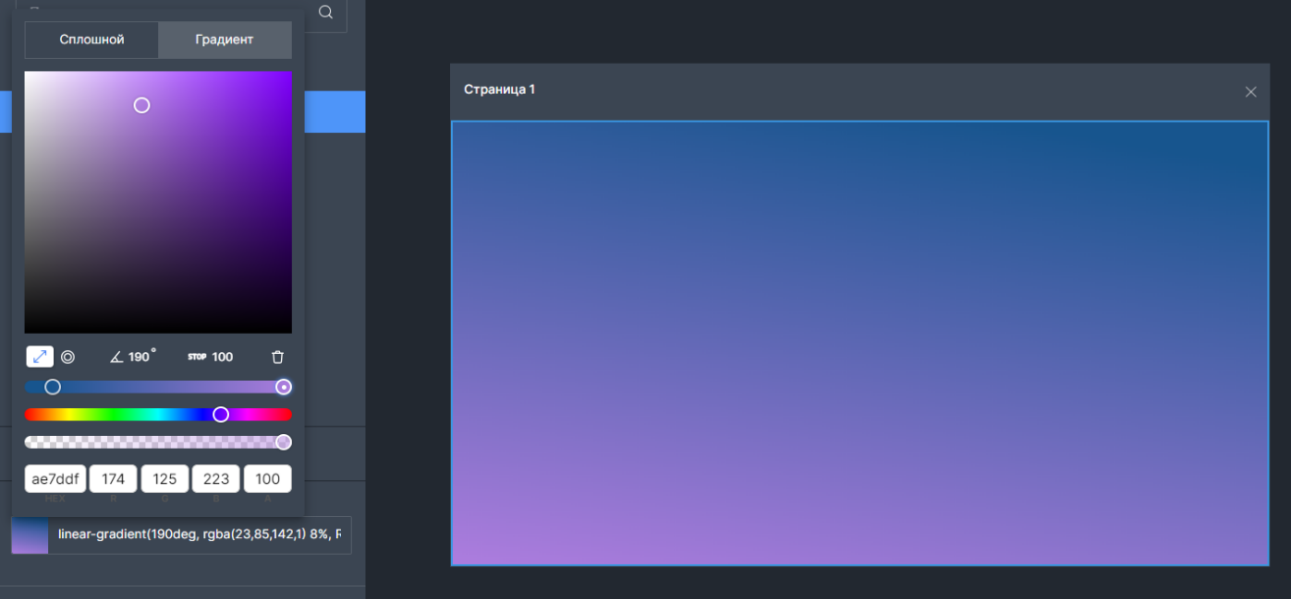
Task: Select the blue gradient stop handle
Action: tap(53, 387)
